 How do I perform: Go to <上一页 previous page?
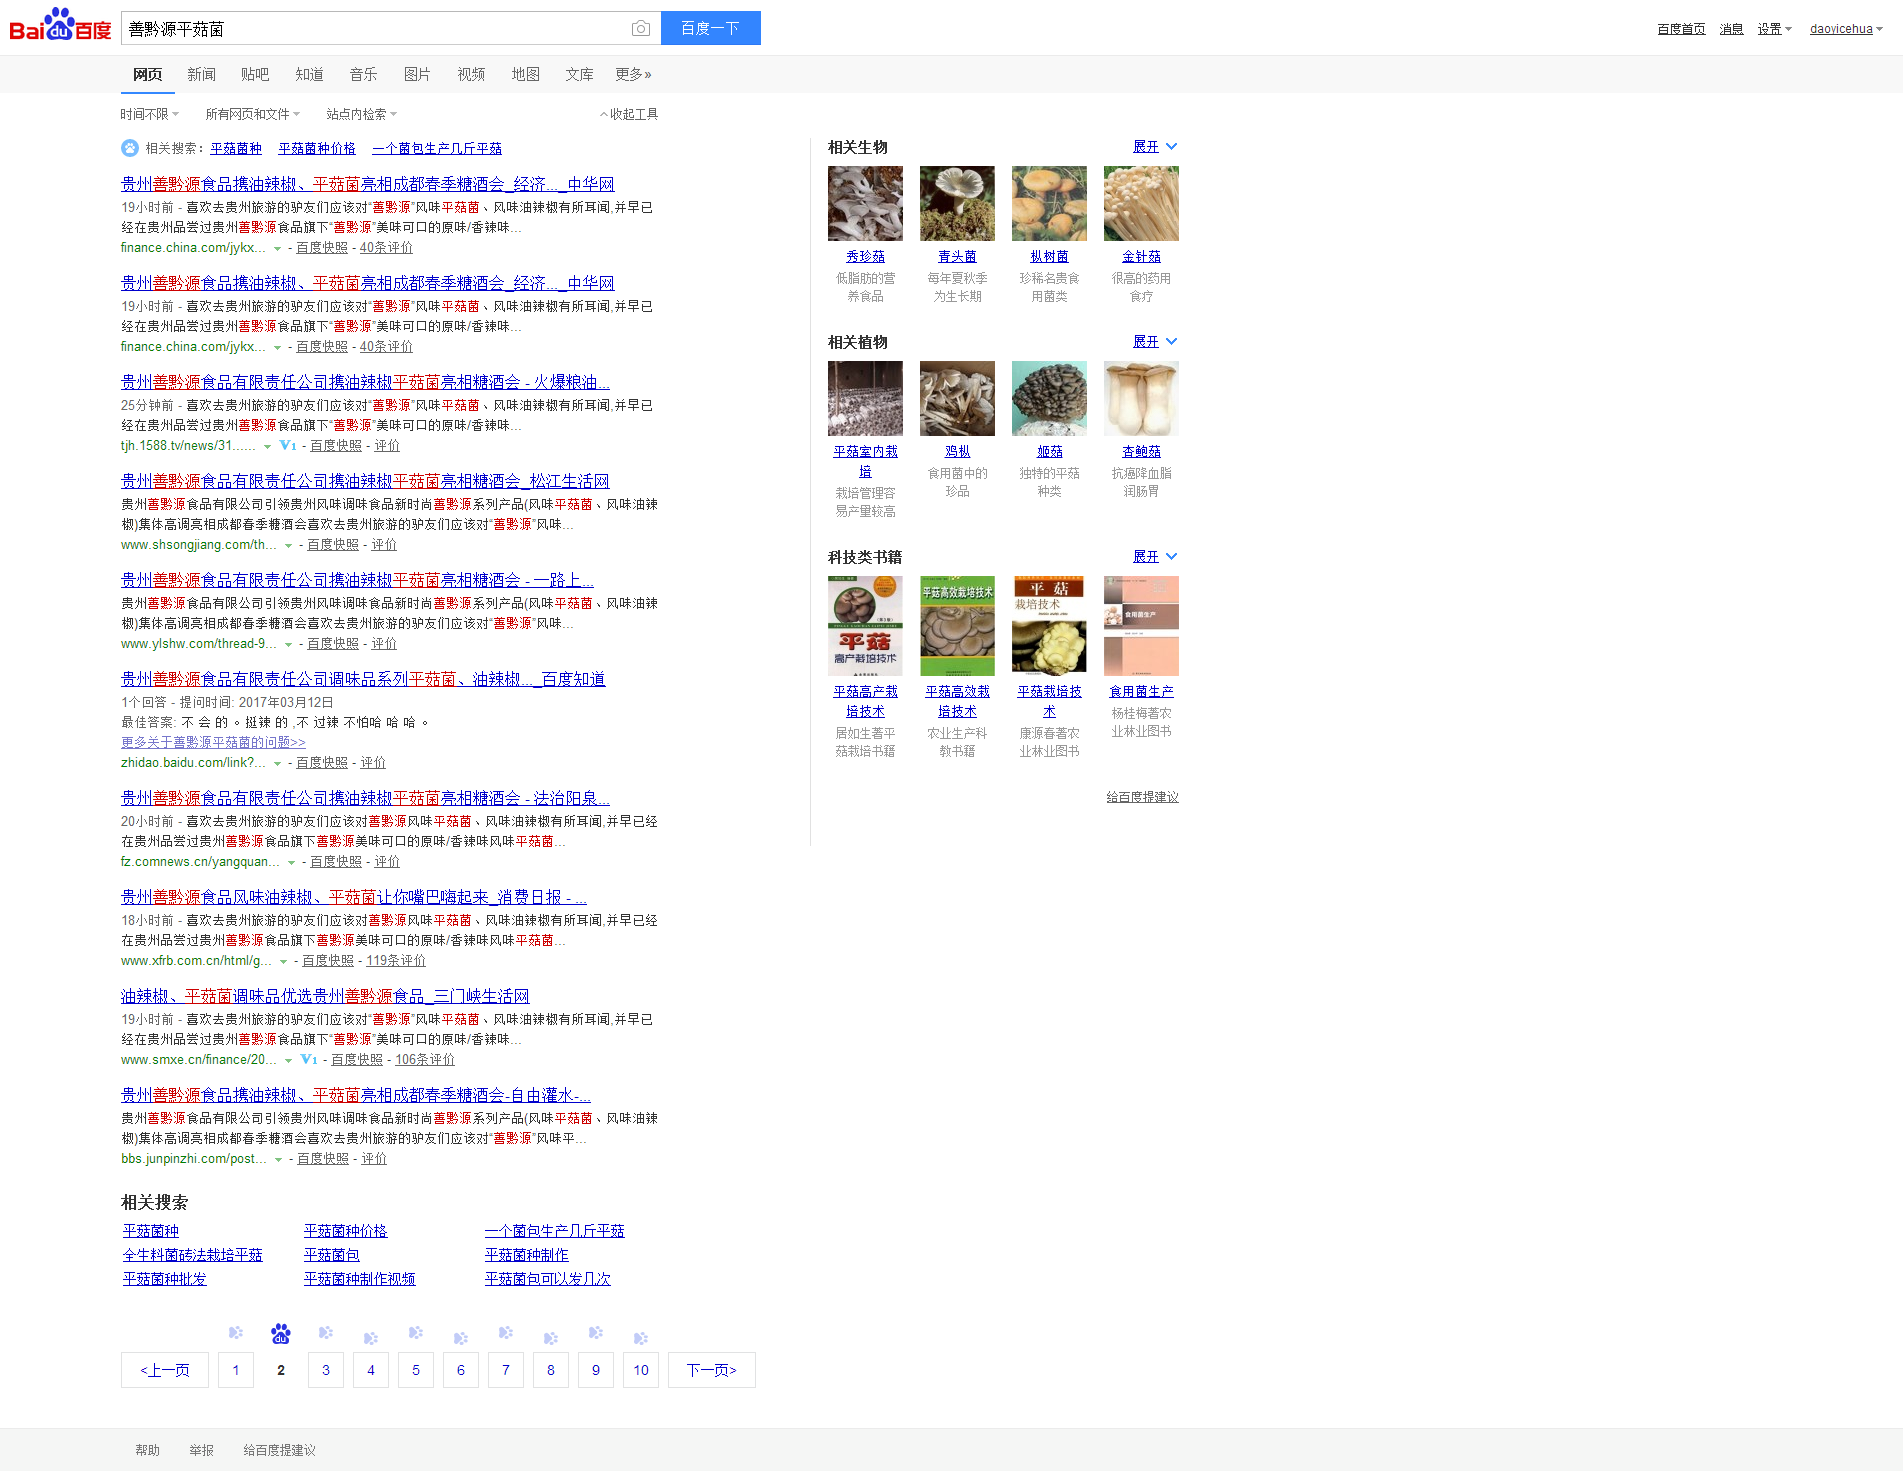click(165, 1370)
